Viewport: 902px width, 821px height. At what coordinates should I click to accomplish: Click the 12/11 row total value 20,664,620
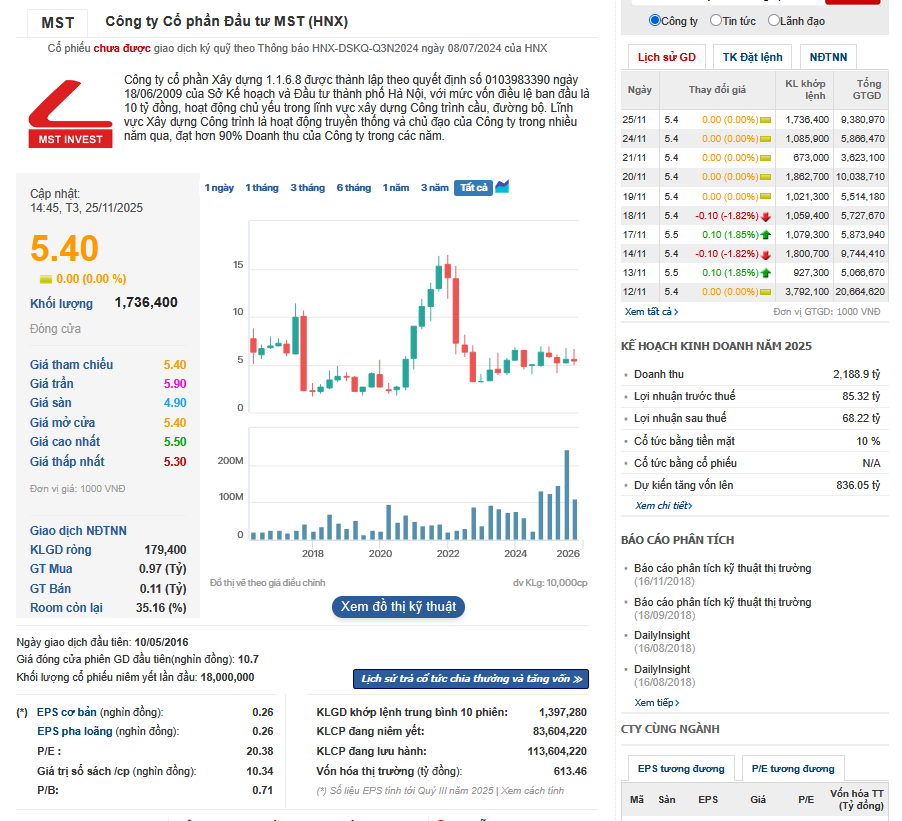click(x=860, y=292)
